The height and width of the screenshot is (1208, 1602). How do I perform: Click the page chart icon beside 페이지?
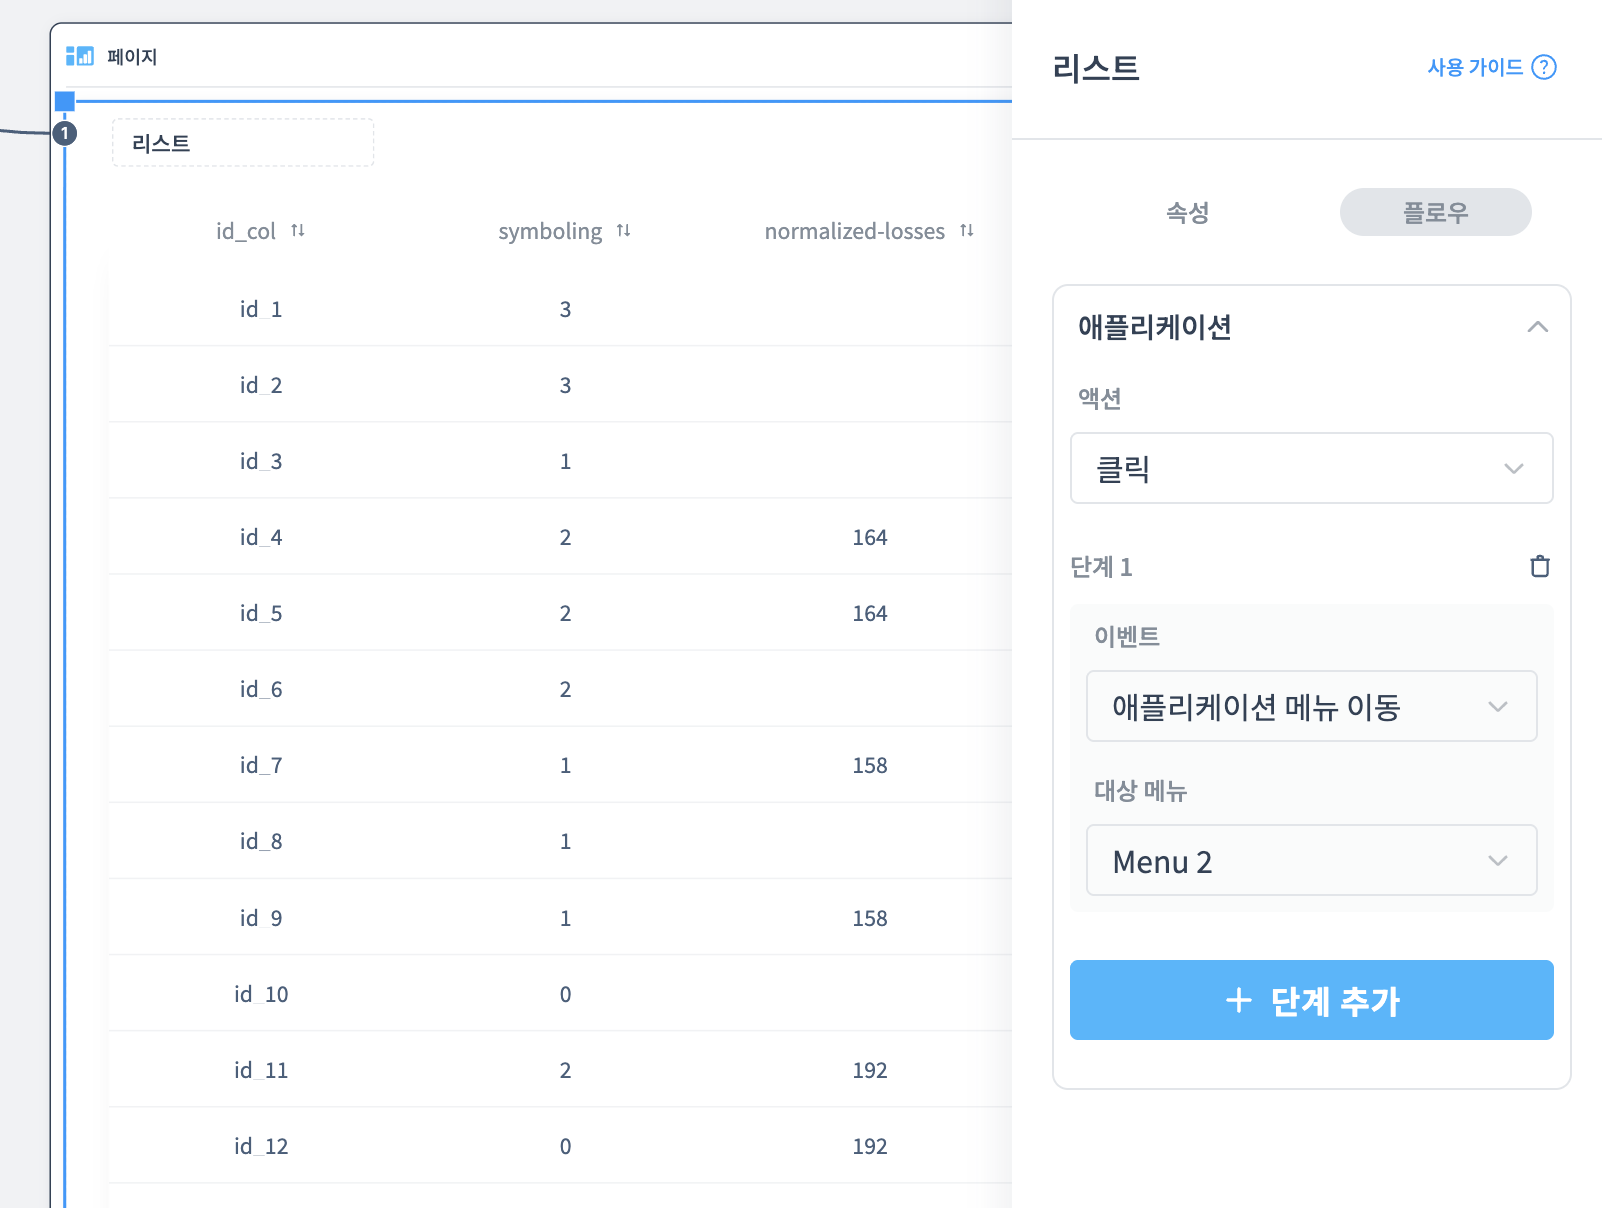(x=78, y=55)
